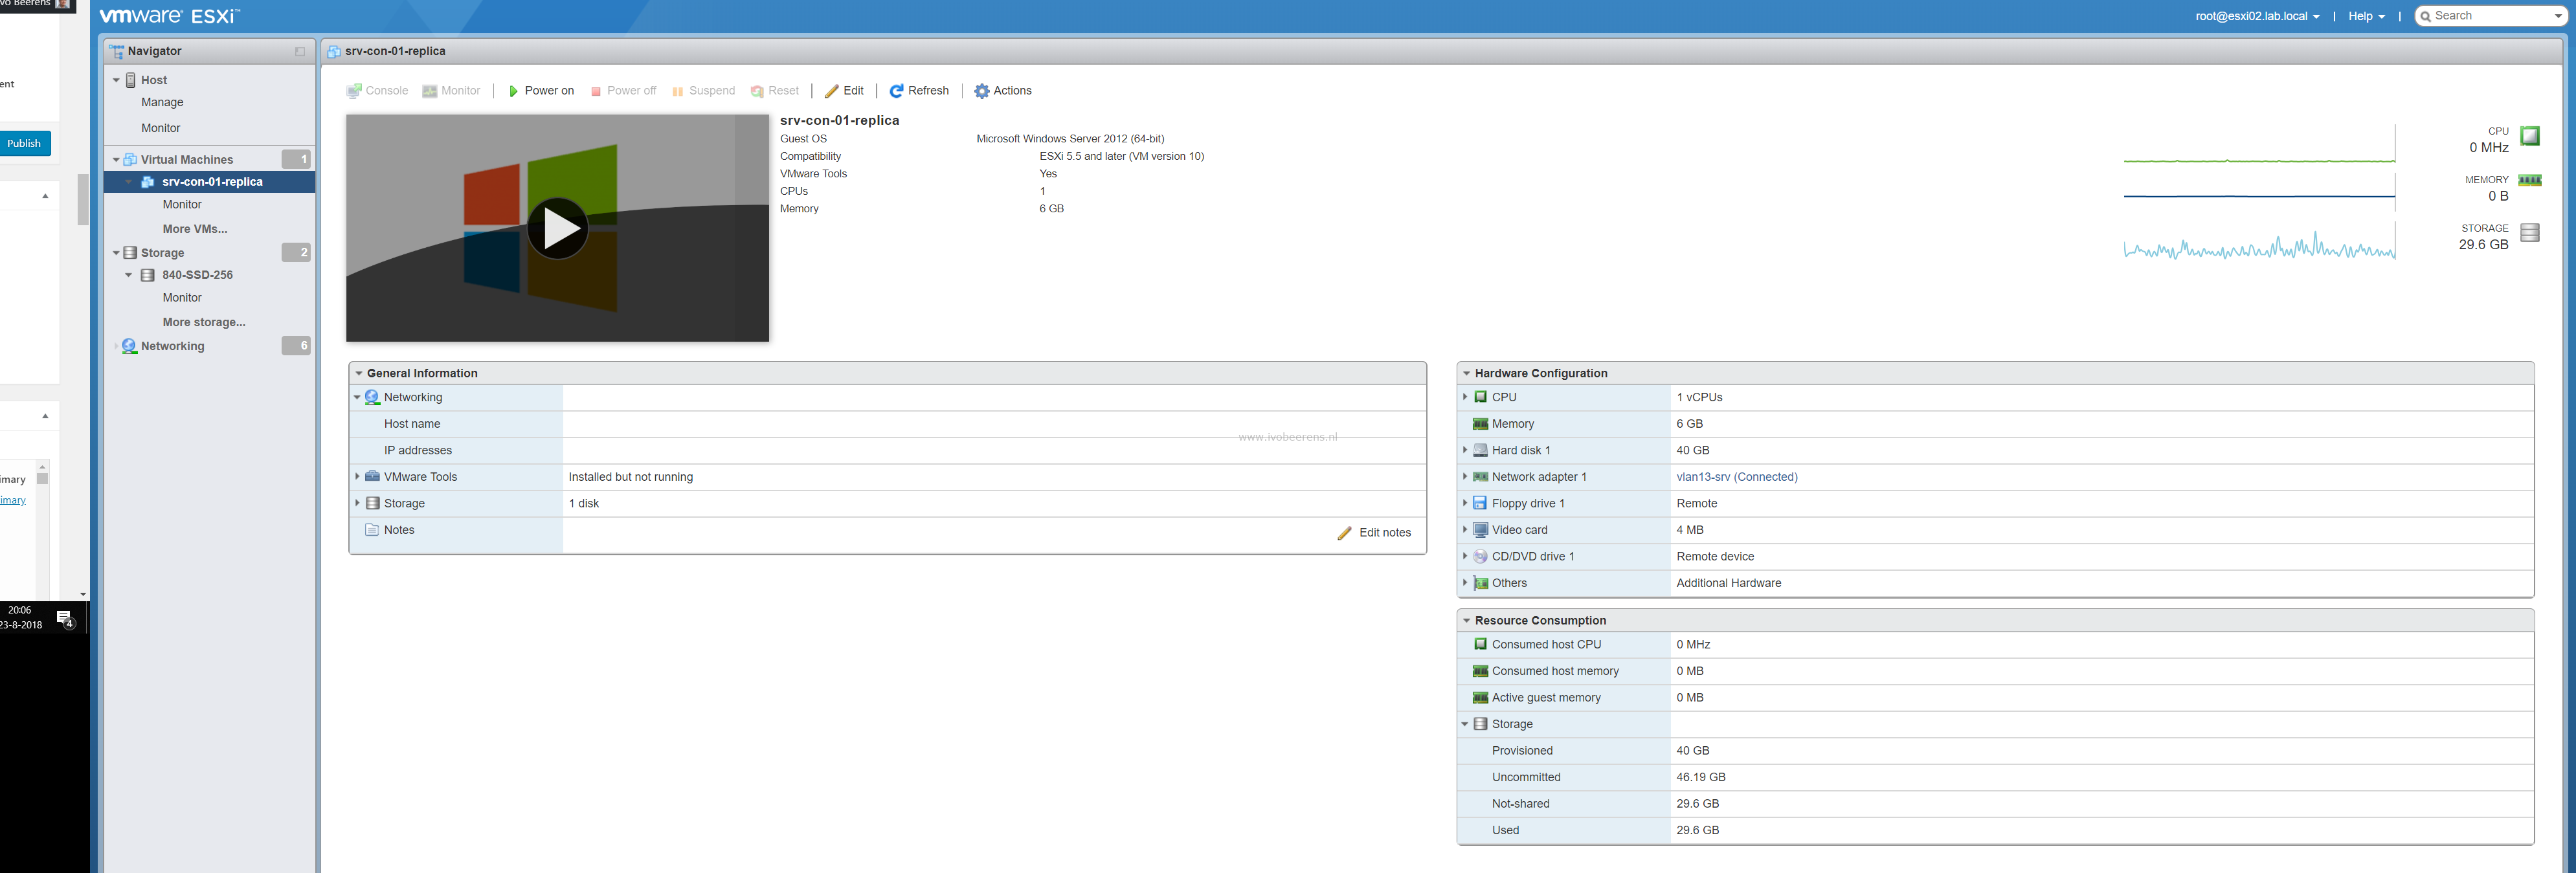Open More VMs... in Navigator
Viewport: 2576px width, 873px height.
tap(195, 229)
